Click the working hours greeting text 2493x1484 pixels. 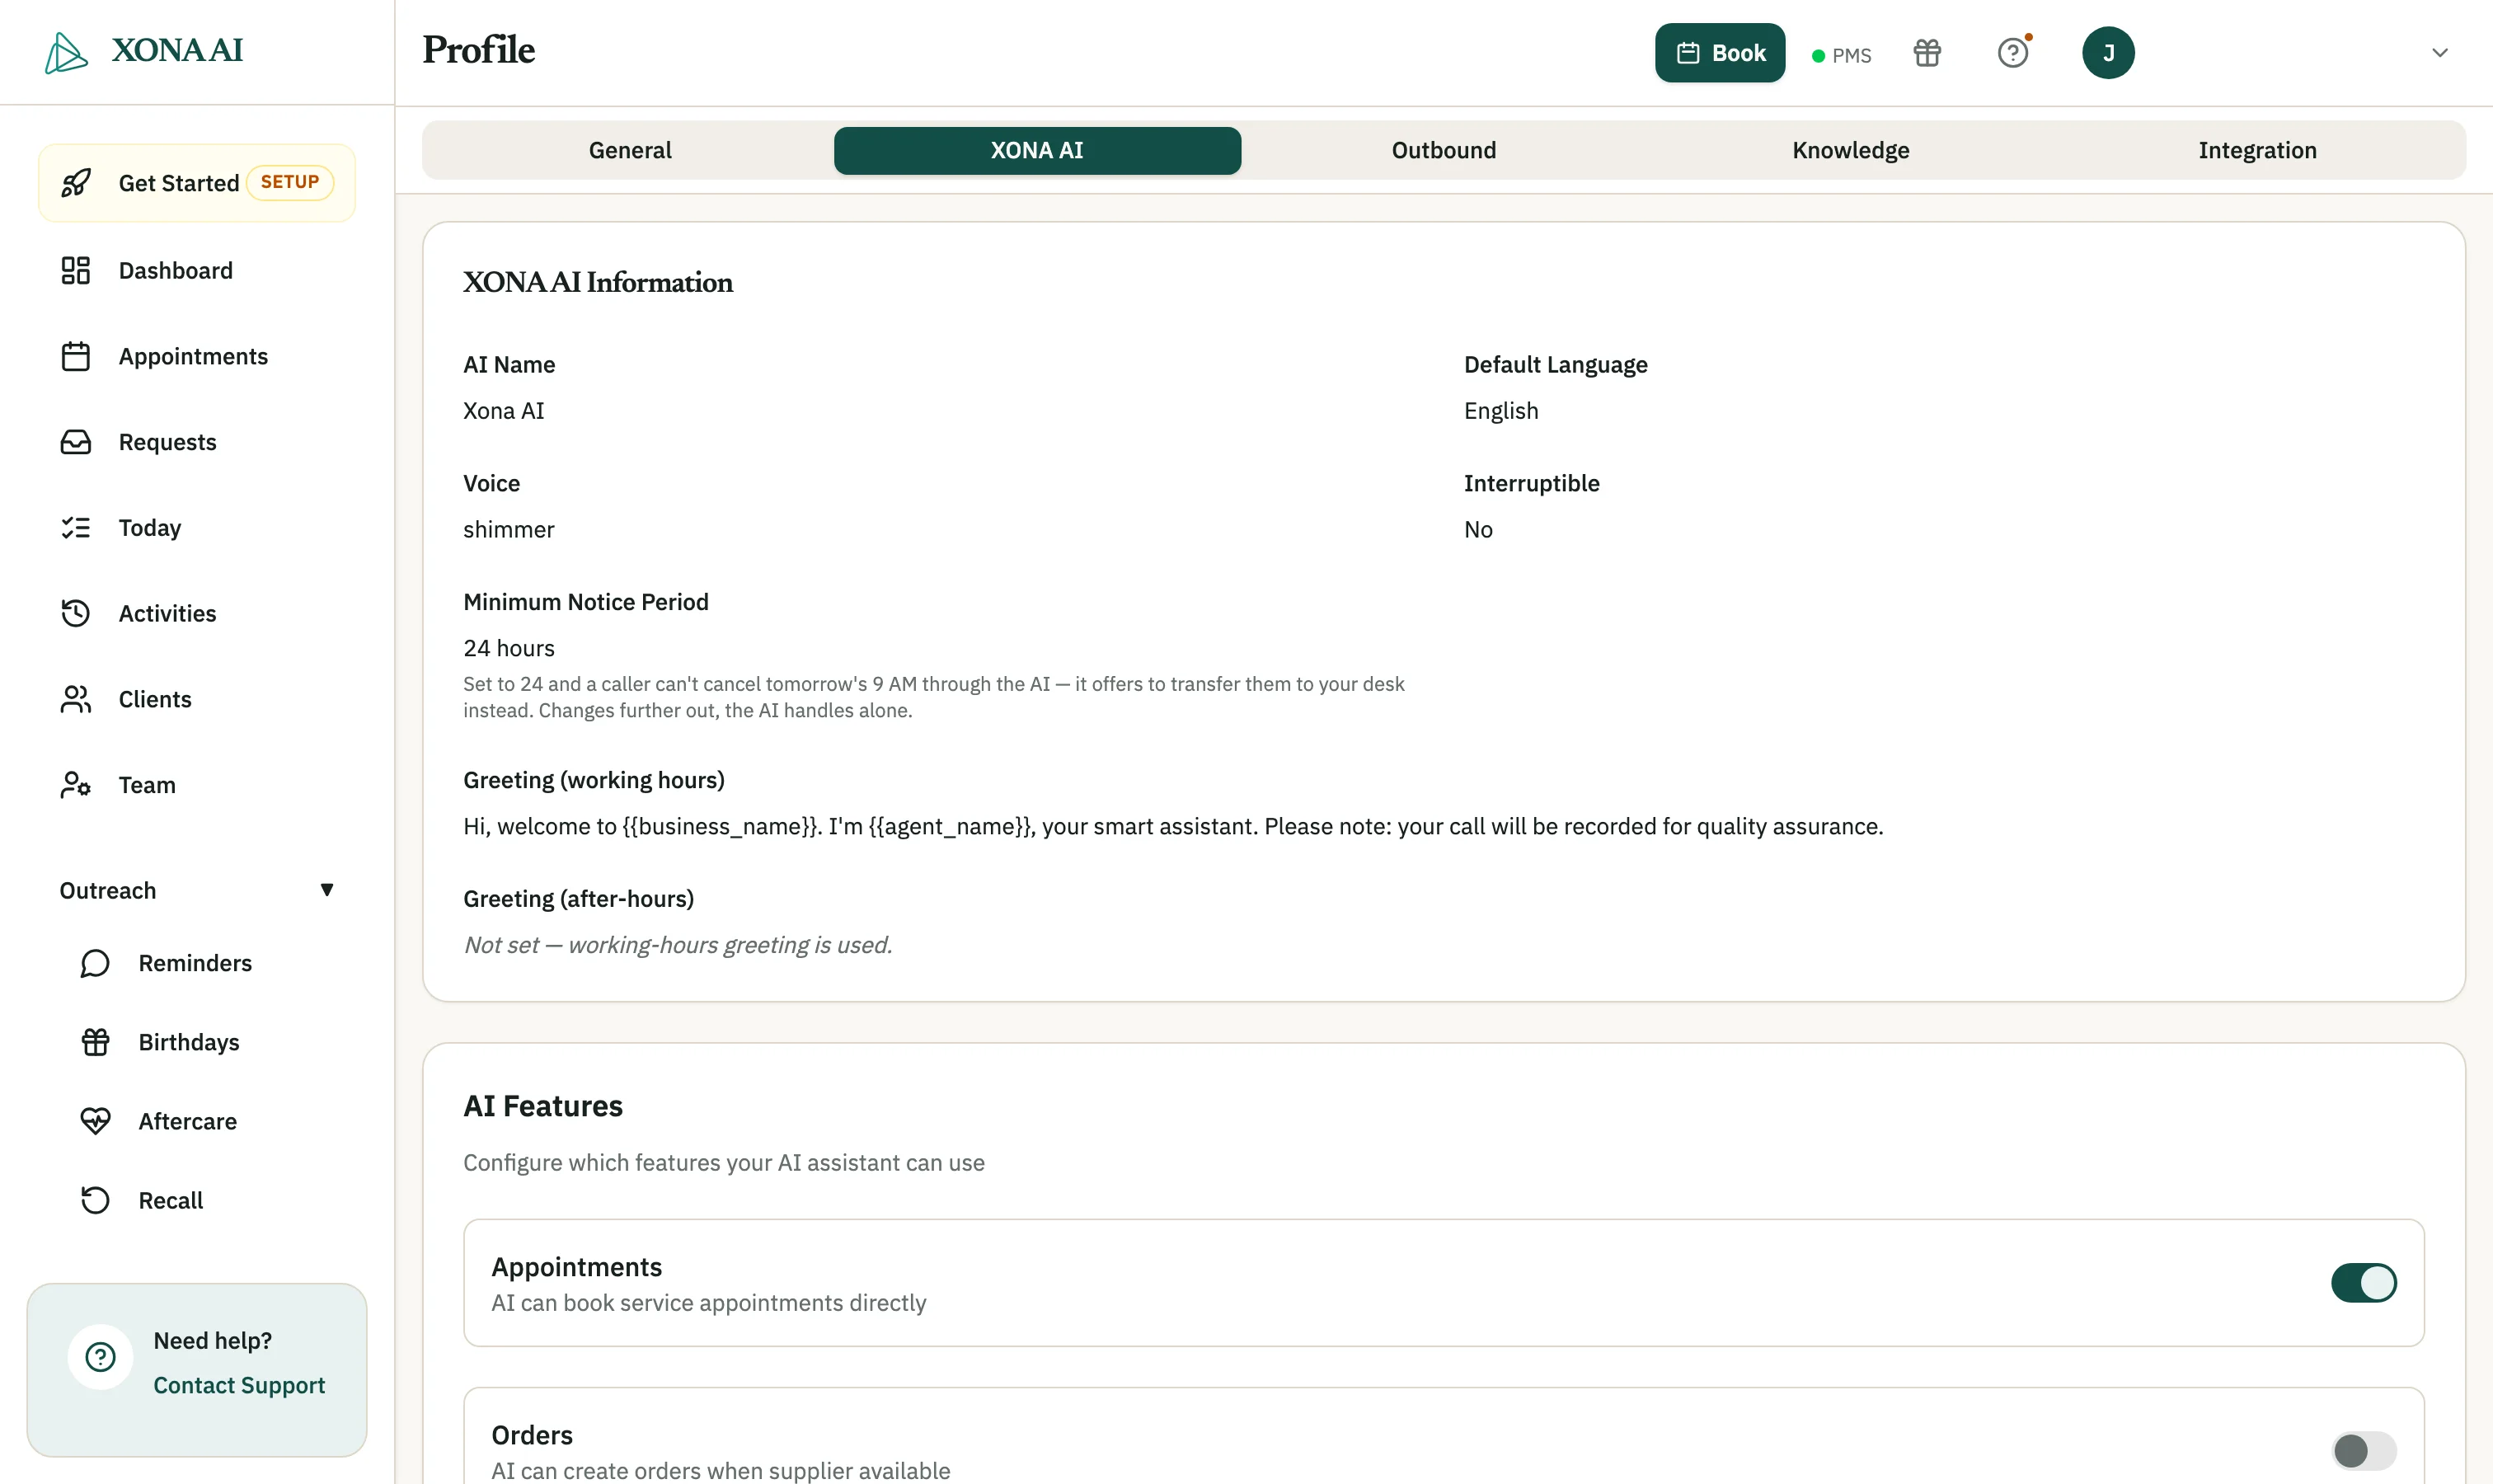click(x=1173, y=826)
